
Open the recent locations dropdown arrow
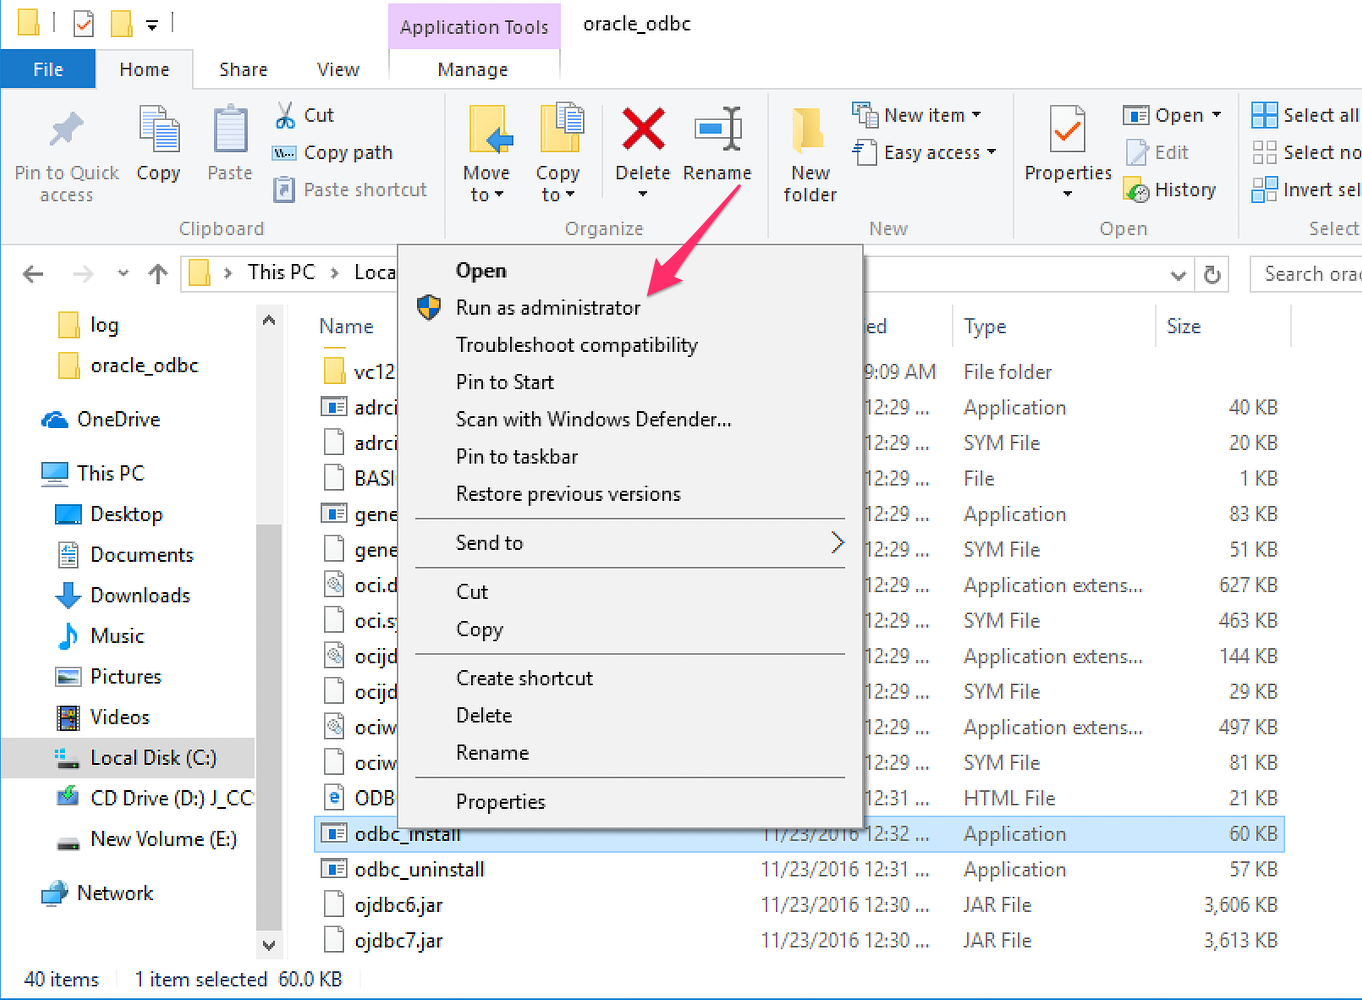point(123,273)
